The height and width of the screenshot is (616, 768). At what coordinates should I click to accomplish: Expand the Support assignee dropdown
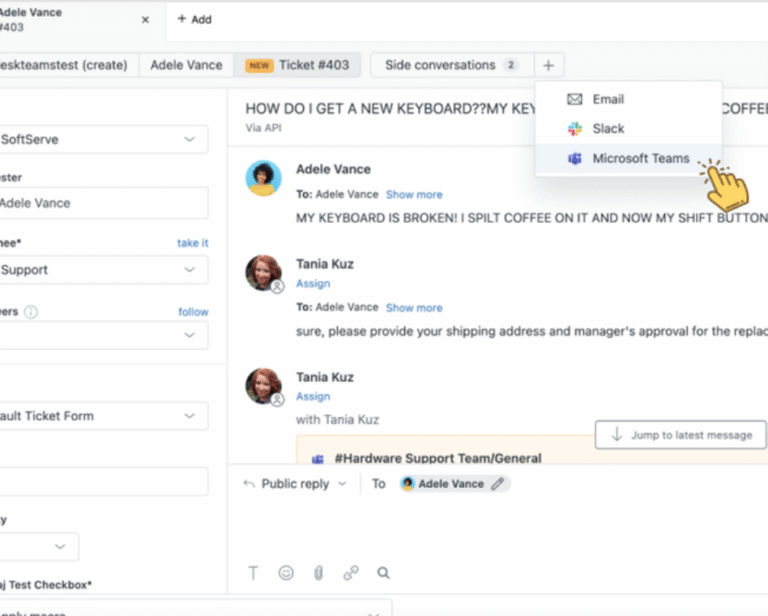(x=104, y=270)
